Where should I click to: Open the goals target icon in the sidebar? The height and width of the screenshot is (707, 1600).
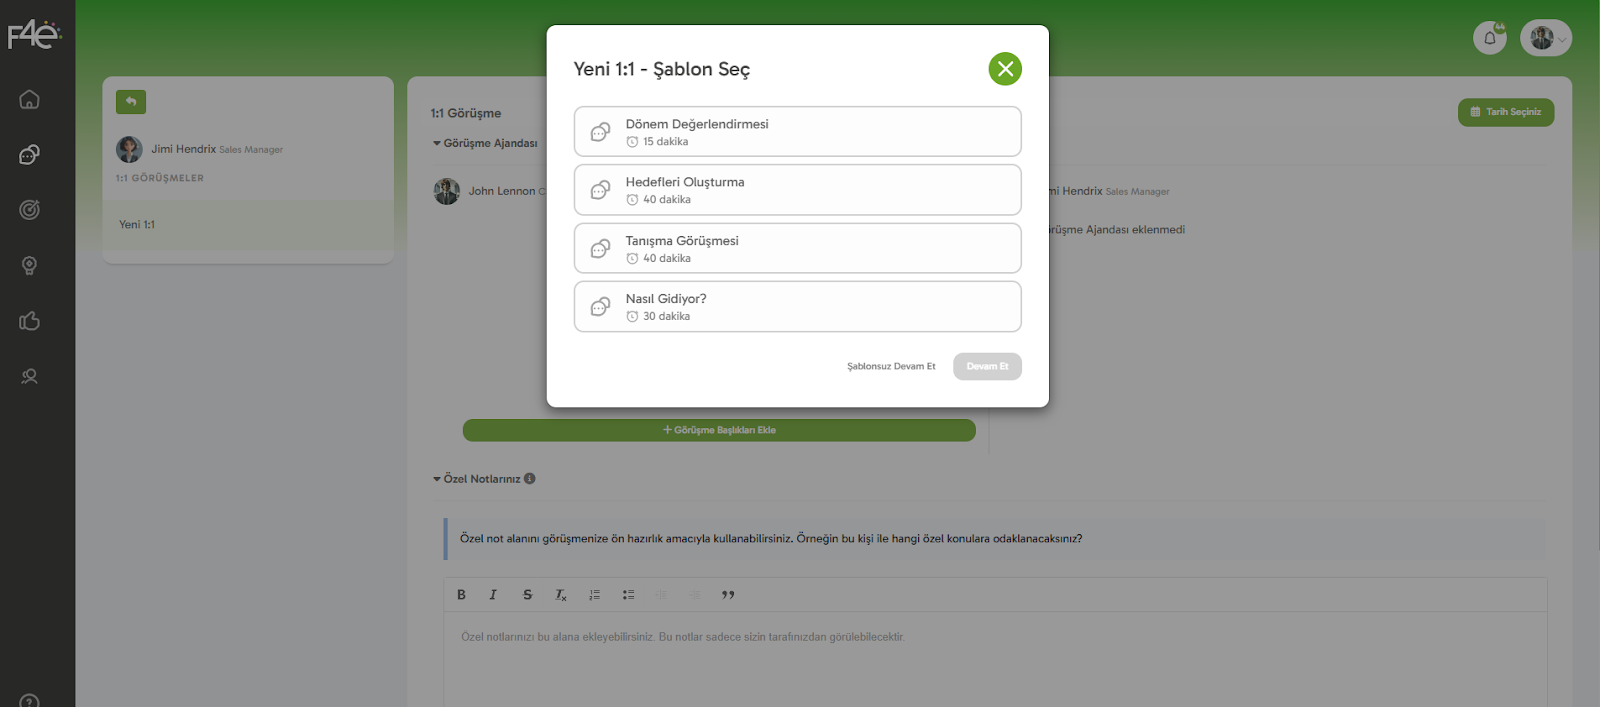30,210
